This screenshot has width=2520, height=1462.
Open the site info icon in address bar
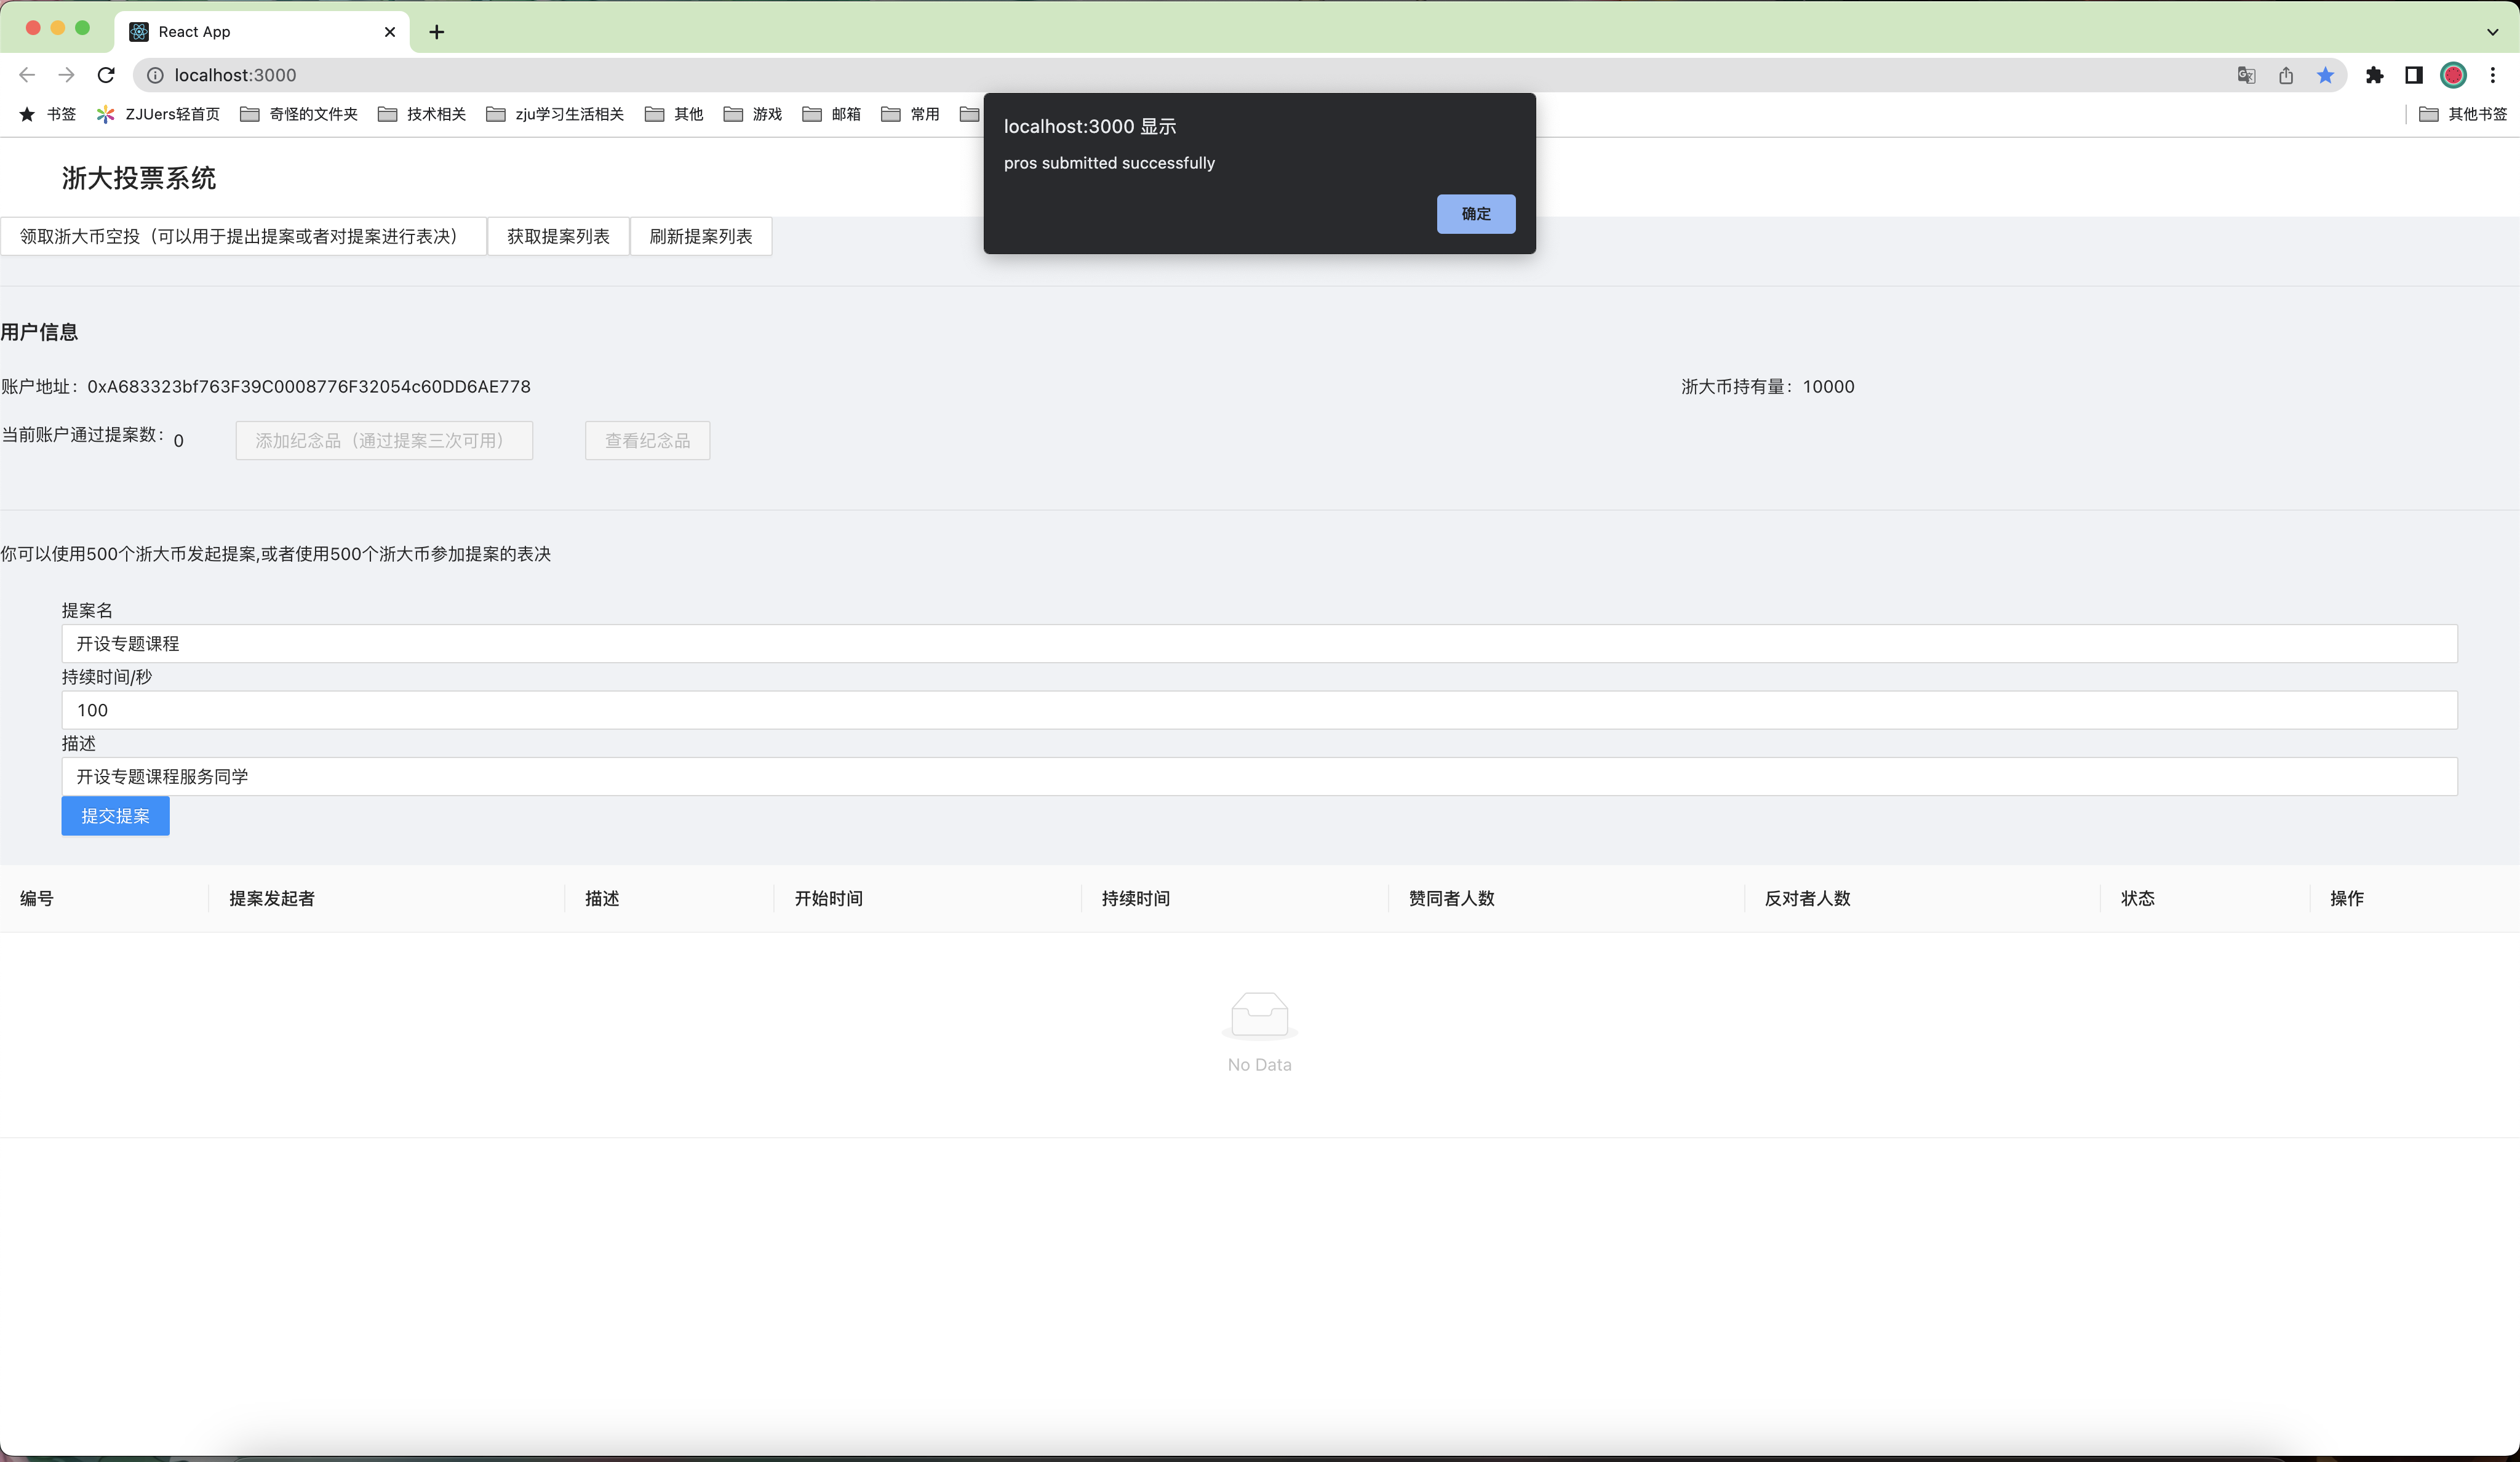[155, 75]
